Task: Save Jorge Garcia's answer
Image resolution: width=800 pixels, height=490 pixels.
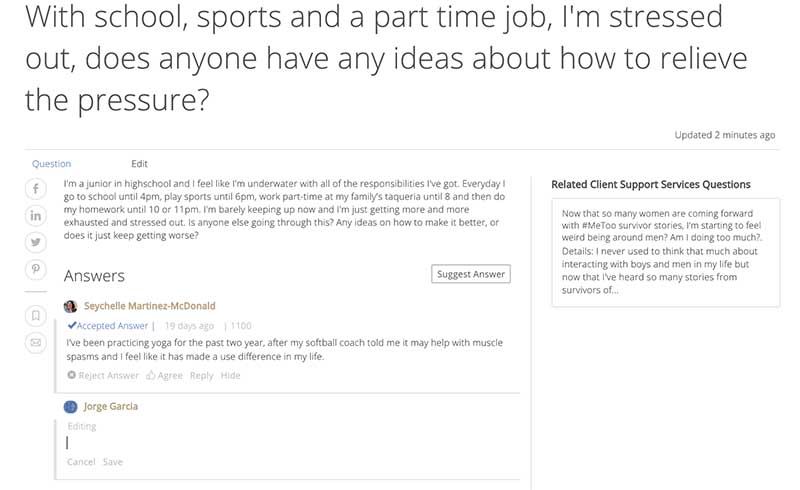Action: click(113, 462)
